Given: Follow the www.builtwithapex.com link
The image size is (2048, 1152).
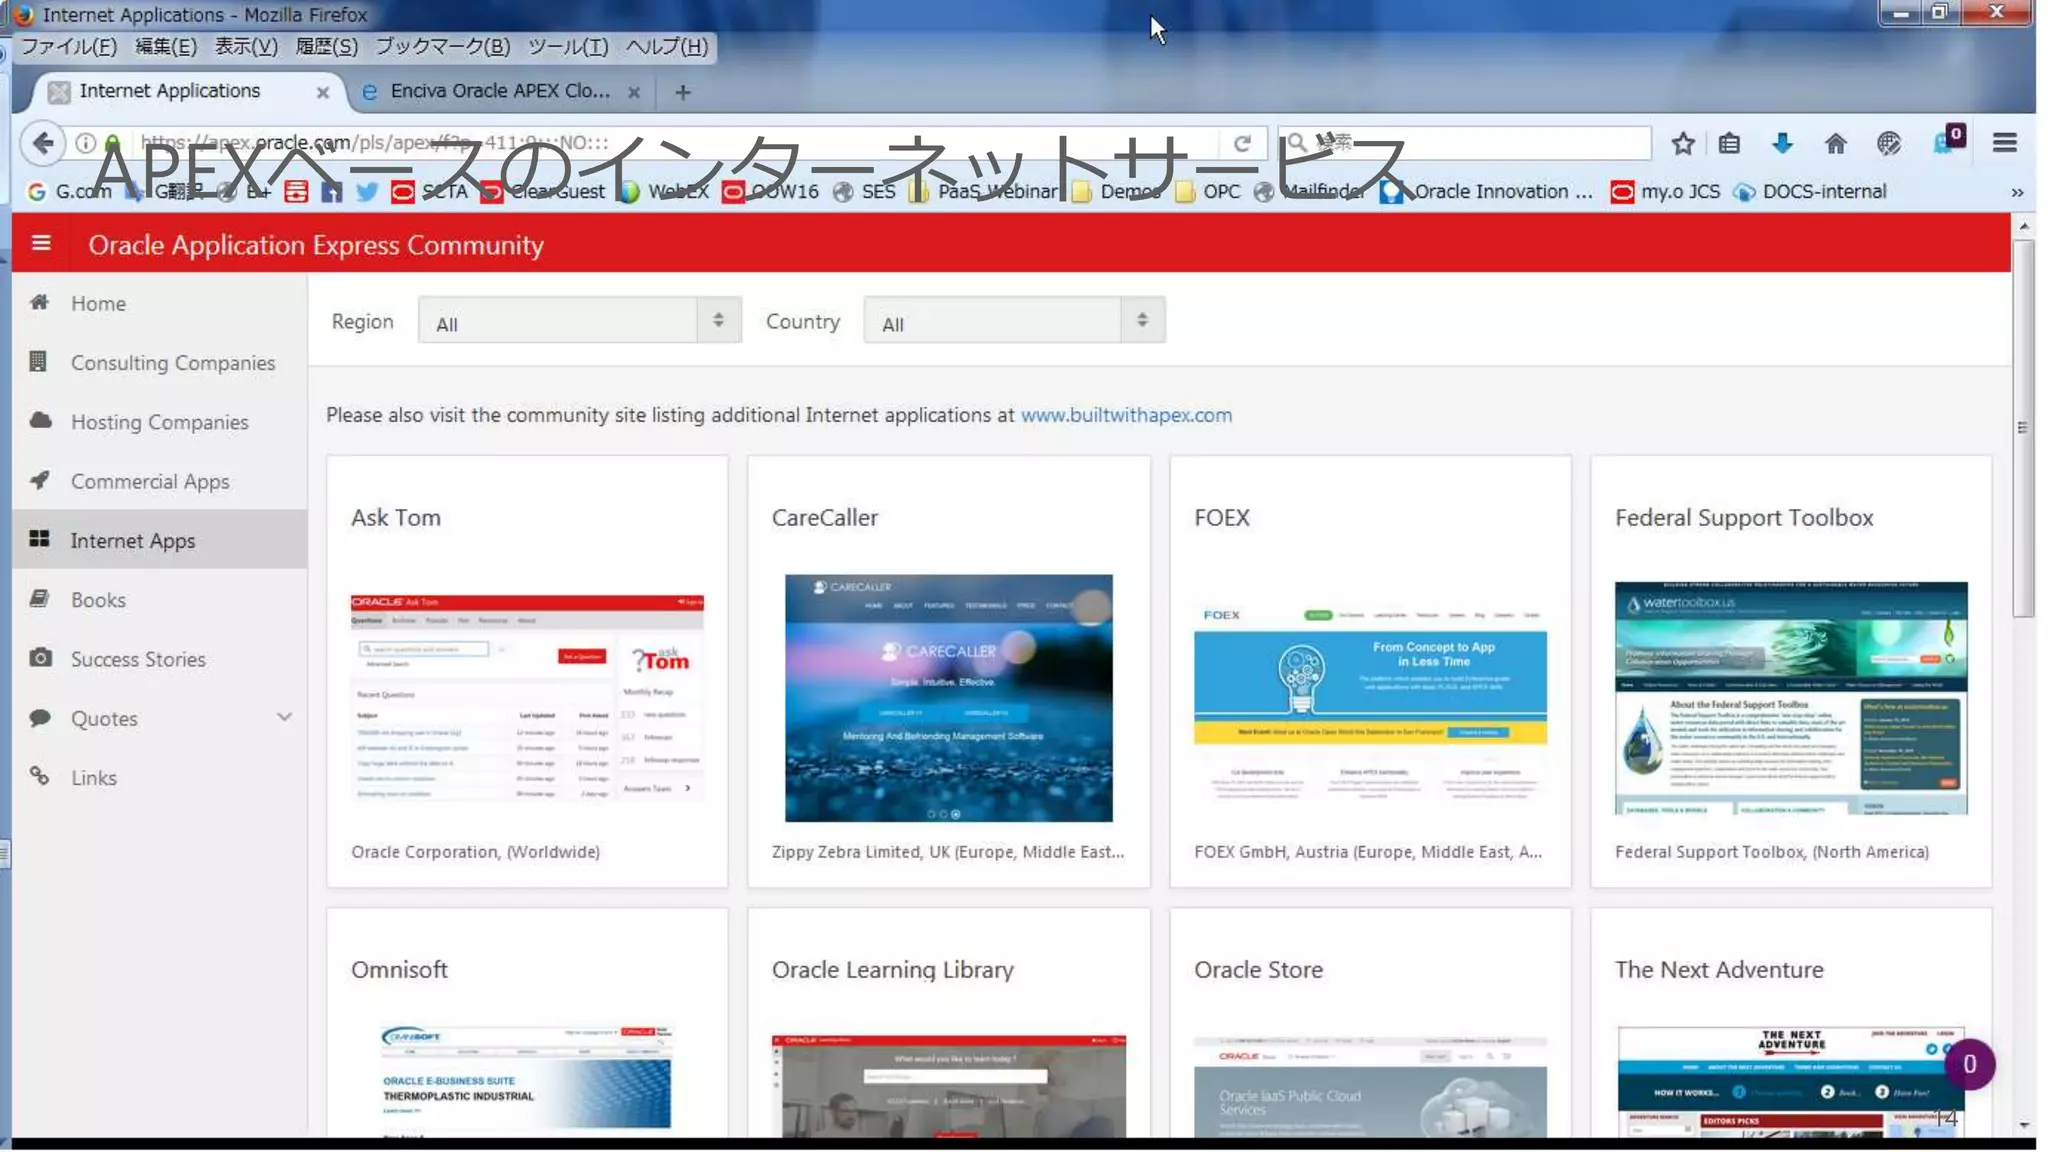Looking at the screenshot, I should pos(1126,414).
